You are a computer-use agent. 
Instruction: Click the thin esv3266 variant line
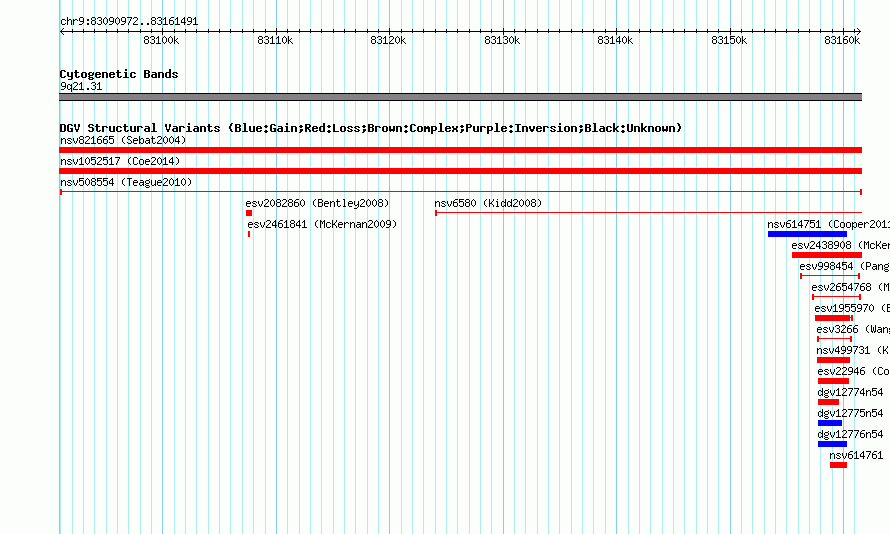click(834, 339)
